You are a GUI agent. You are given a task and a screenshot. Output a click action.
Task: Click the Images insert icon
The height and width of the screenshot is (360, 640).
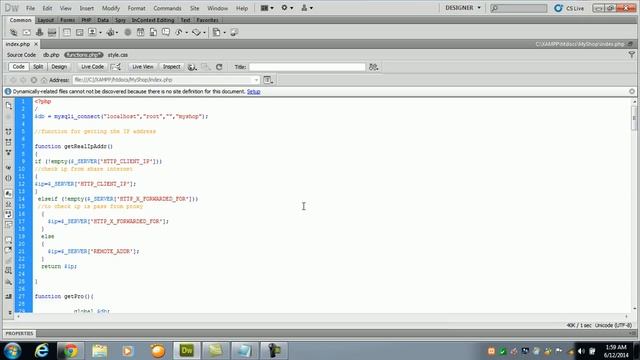92,33
